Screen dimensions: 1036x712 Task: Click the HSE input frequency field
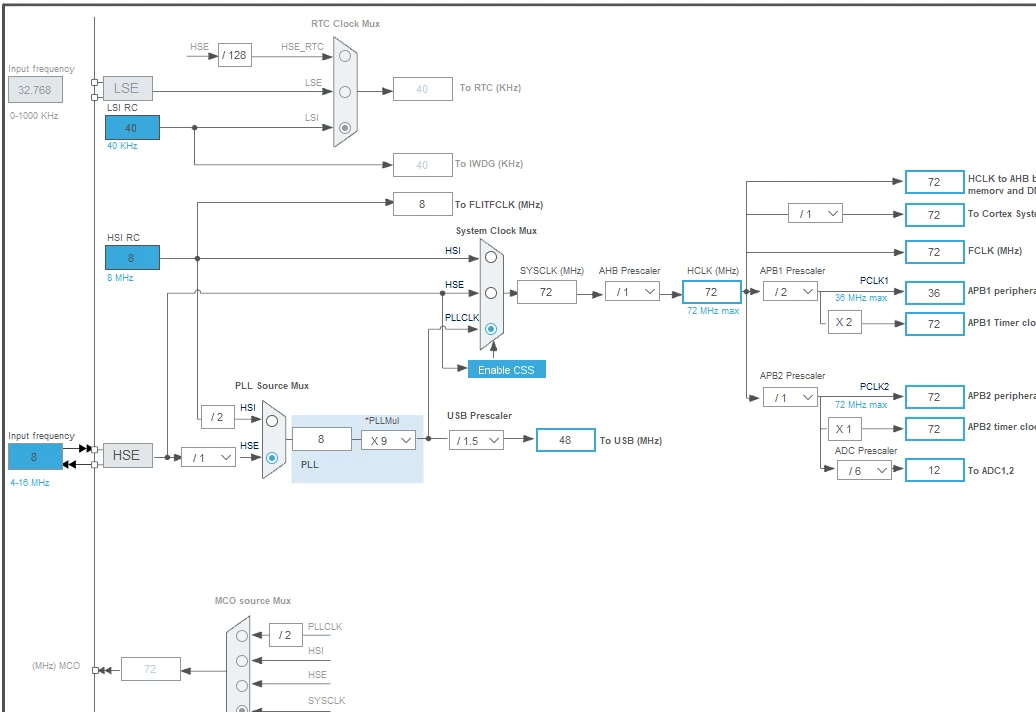[x=36, y=456]
